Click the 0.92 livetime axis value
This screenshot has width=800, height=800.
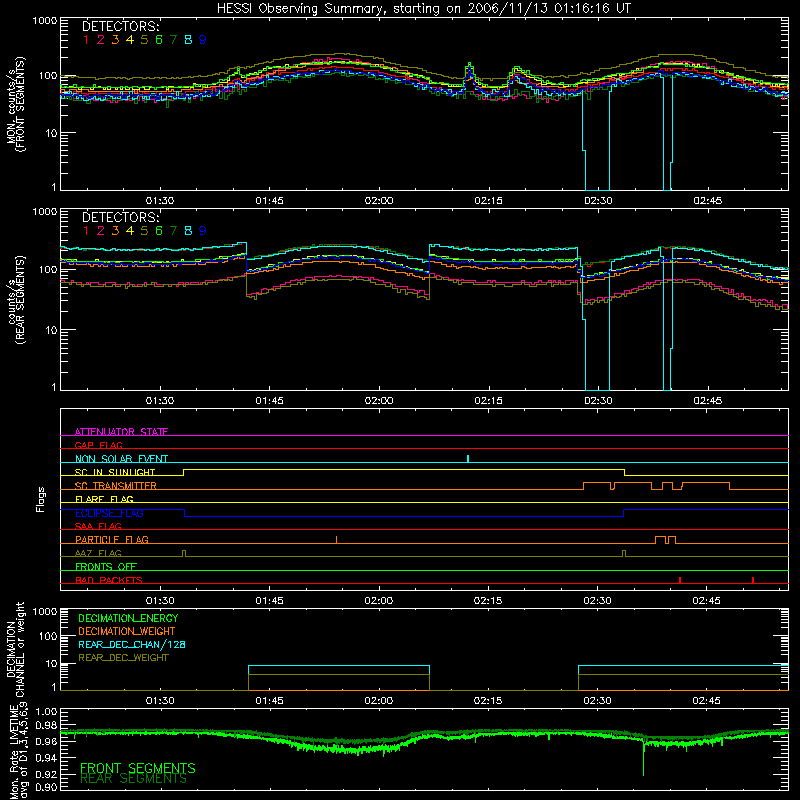tap(46, 774)
